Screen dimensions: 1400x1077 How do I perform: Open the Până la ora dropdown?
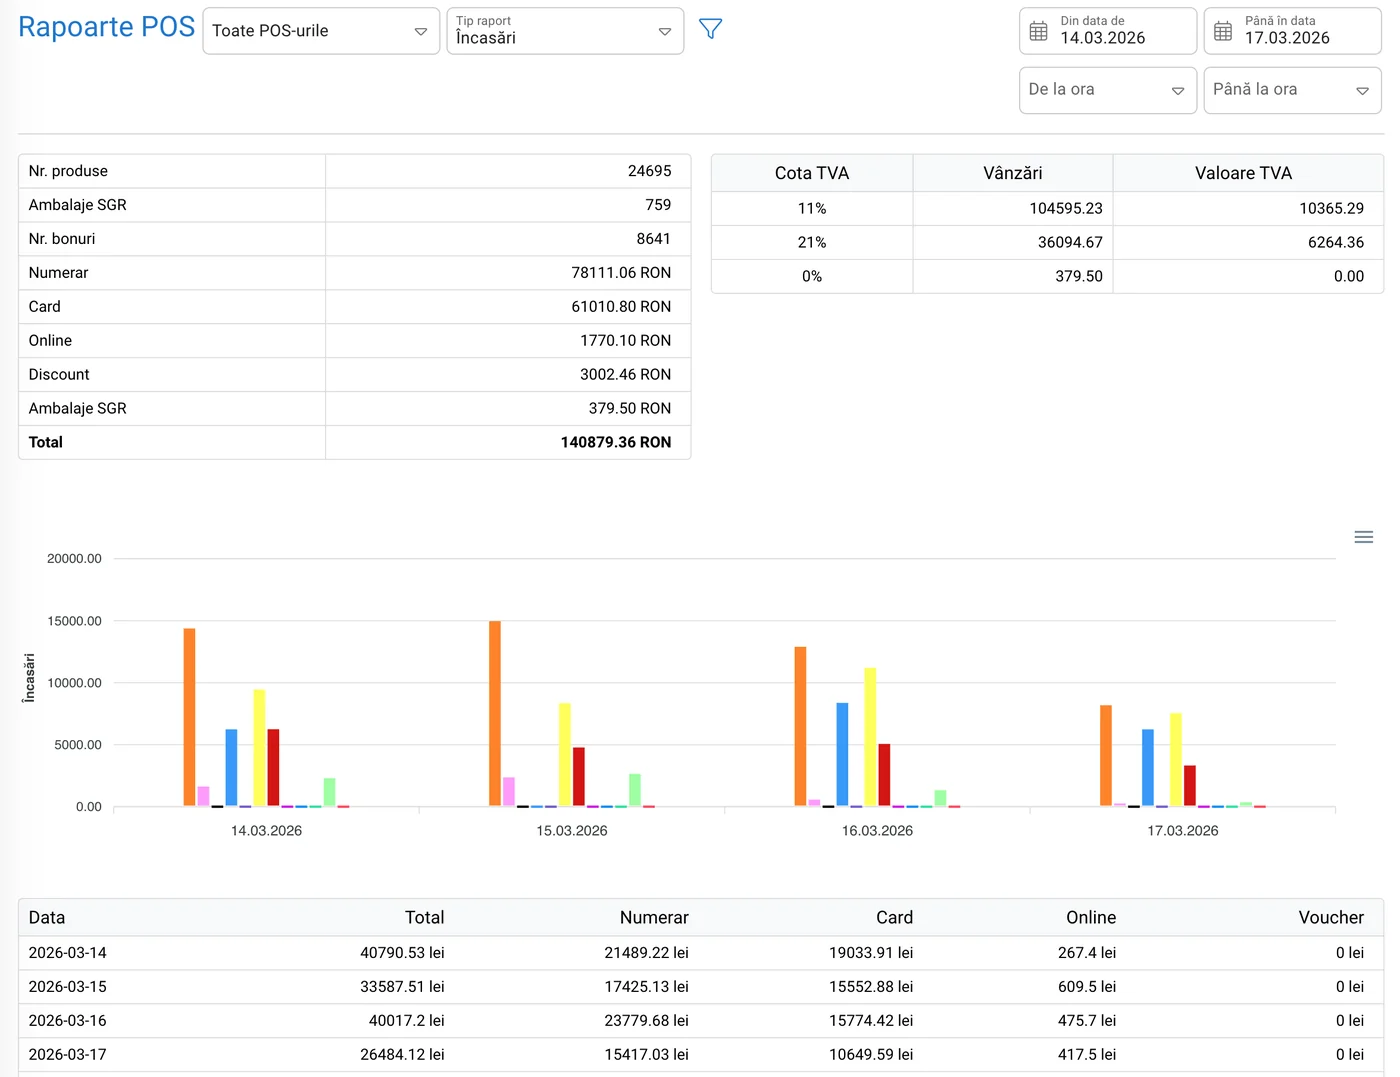1291,90
